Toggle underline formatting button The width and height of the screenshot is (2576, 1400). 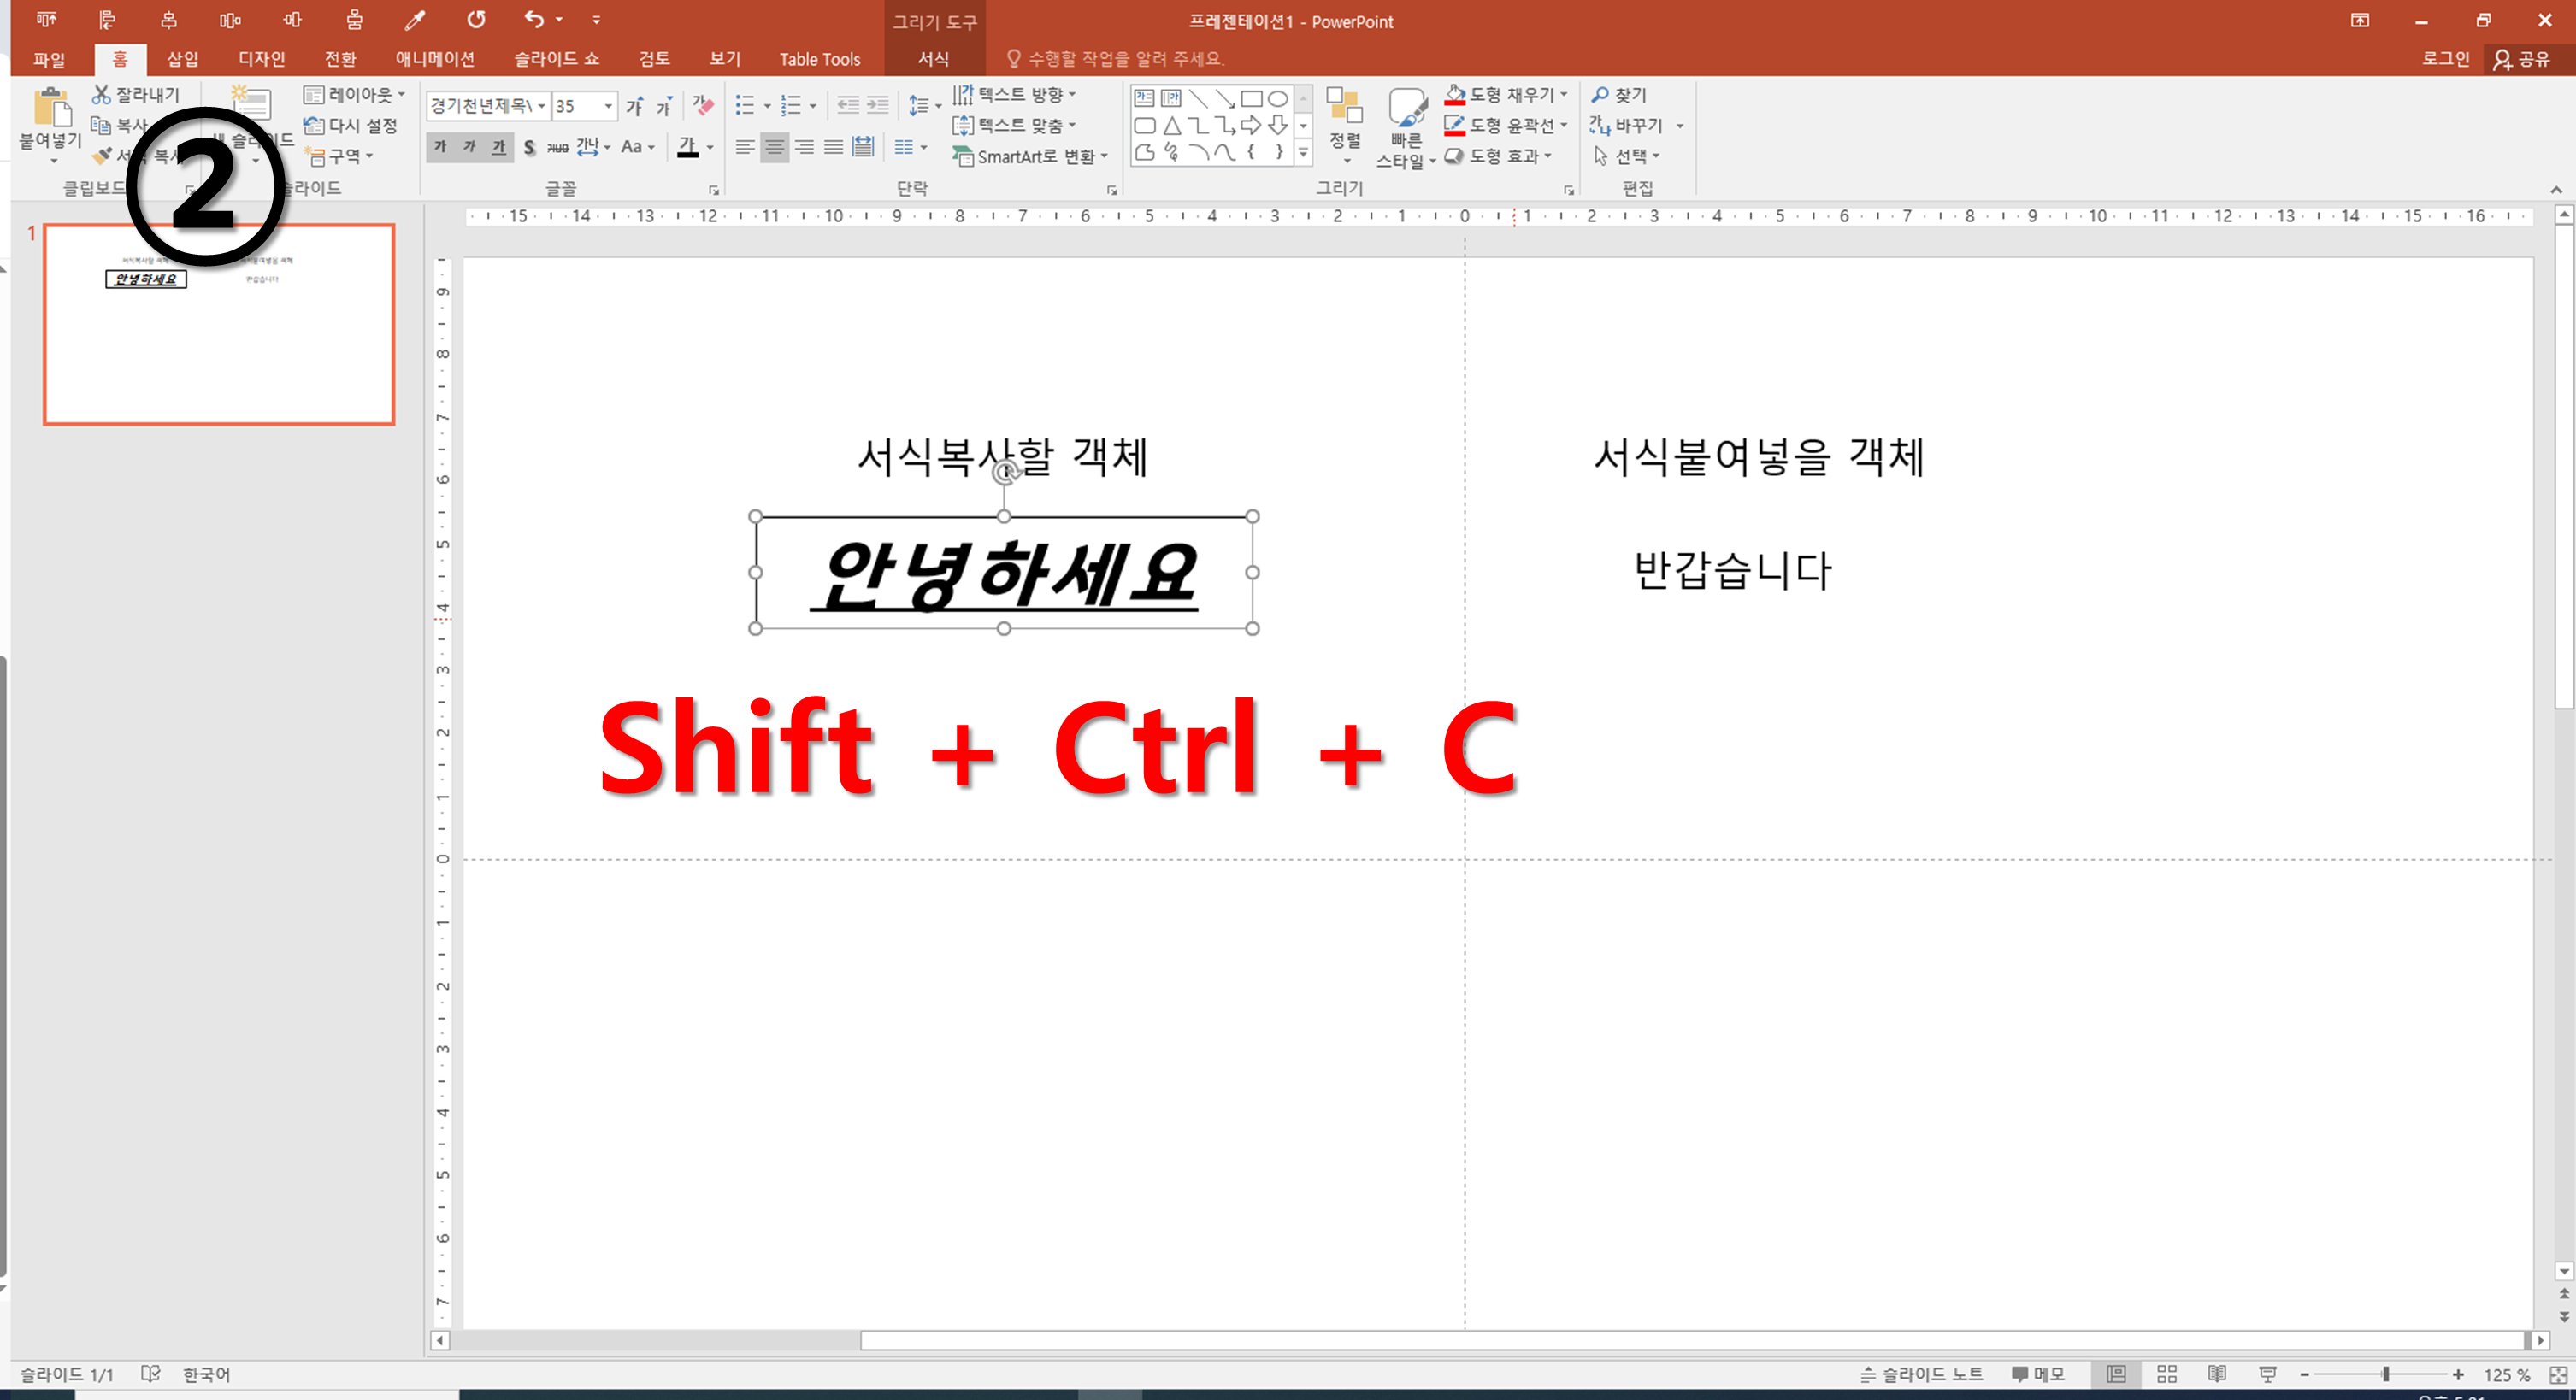click(498, 147)
